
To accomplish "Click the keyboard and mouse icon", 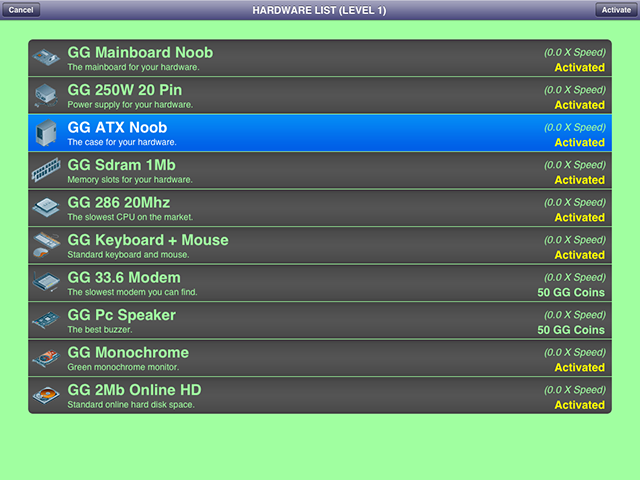I will [46, 245].
